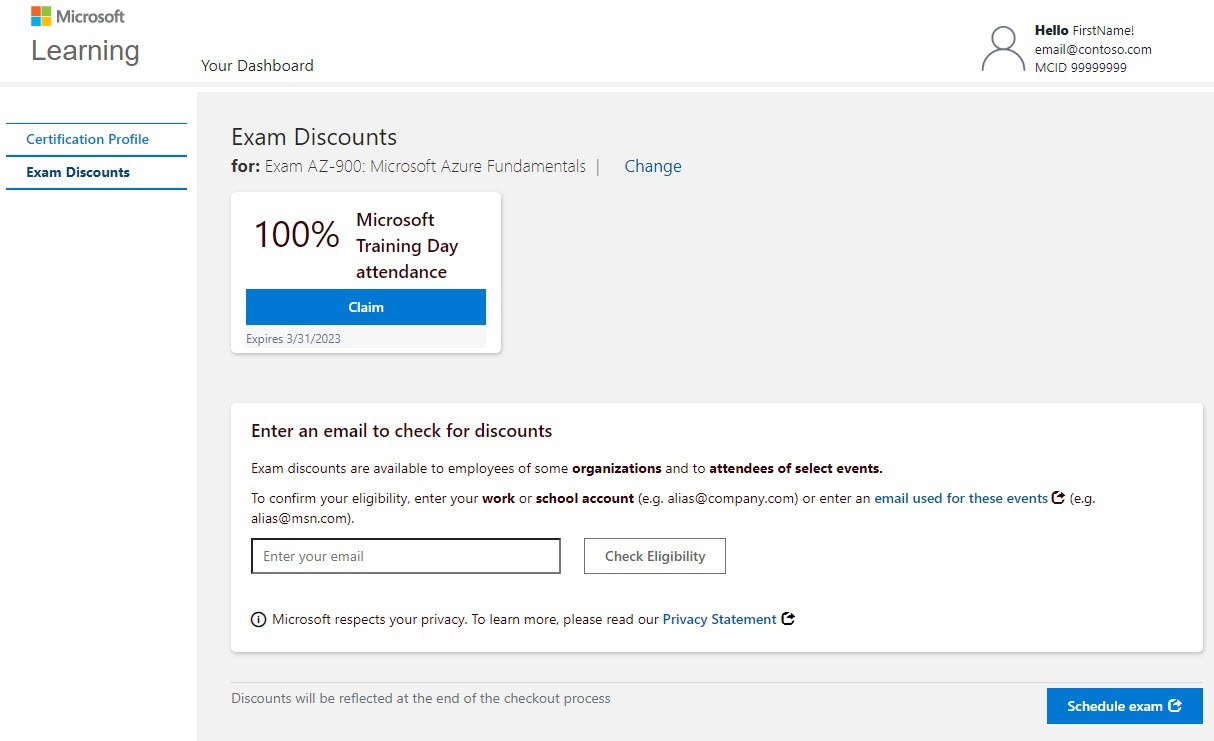Image resolution: width=1214 pixels, height=741 pixels.
Task: Claim the 100% Training Day discount
Action: point(365,306)
